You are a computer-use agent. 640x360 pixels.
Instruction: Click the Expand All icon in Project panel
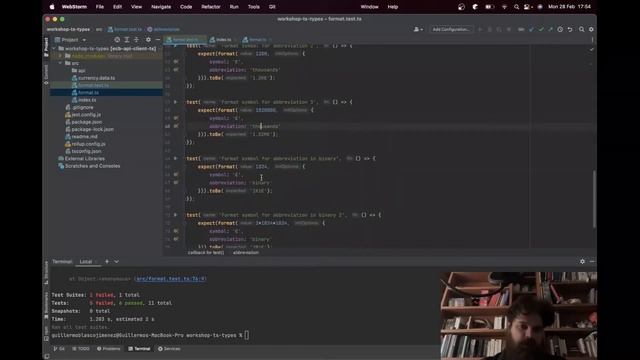tap(127, 40)
